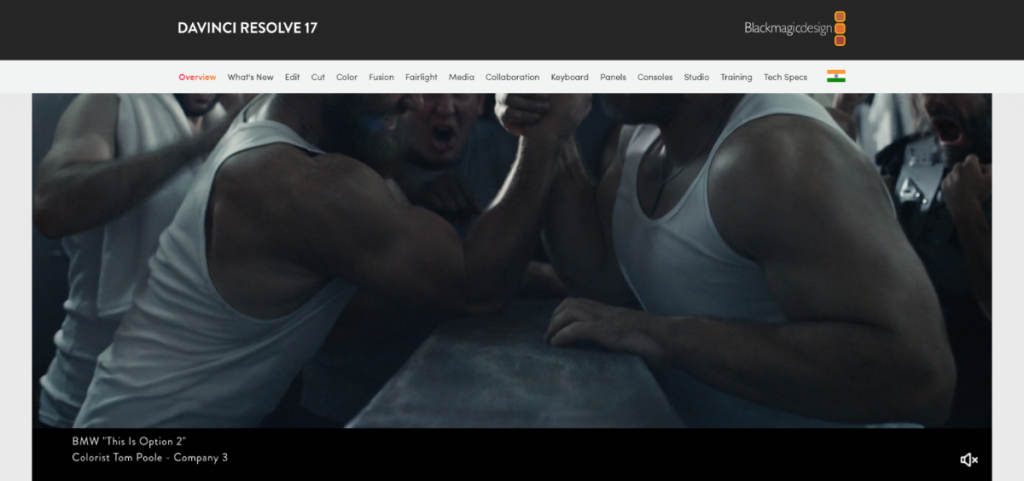This screenshot has height=481, width=1024.
Task: View the Keyboard page
Action: 569,77
